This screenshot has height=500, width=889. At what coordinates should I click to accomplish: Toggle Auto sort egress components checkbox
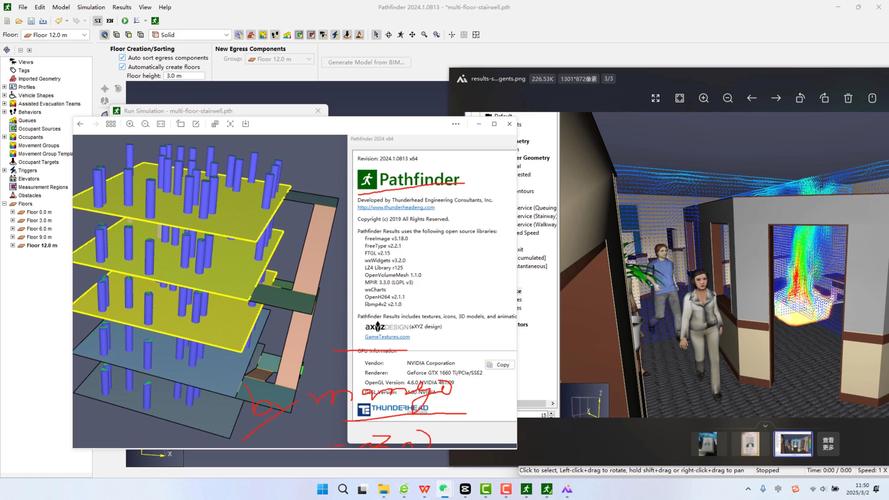pos(122,58)
